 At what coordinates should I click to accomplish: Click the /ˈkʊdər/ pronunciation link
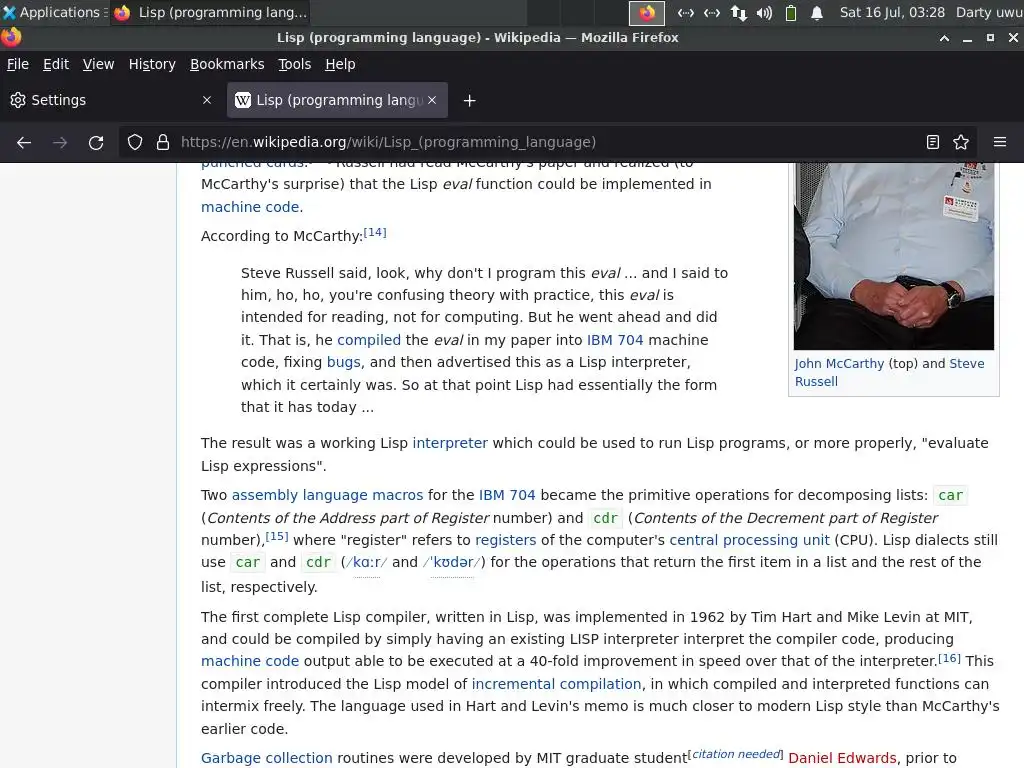(452, 562)
